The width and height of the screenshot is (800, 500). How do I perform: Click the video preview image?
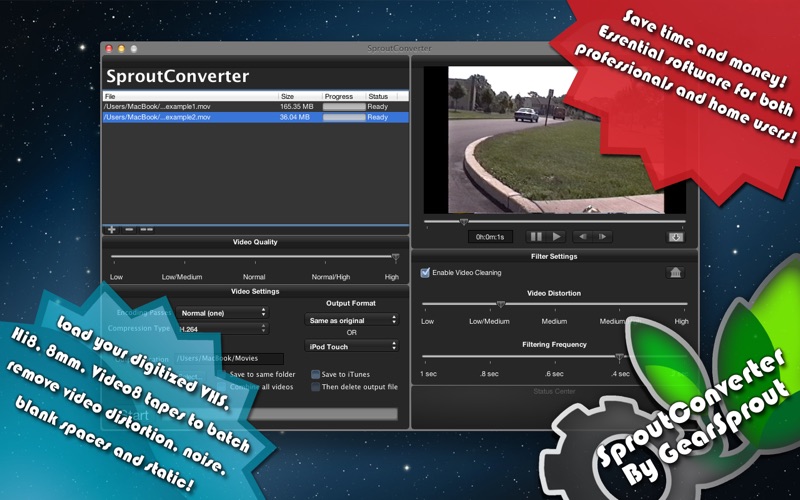pyautogui.click(x=556, y=140)
